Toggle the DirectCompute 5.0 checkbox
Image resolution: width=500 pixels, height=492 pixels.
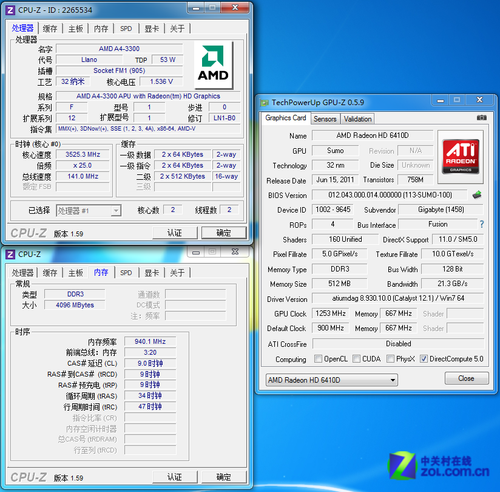tap(423, 359)
